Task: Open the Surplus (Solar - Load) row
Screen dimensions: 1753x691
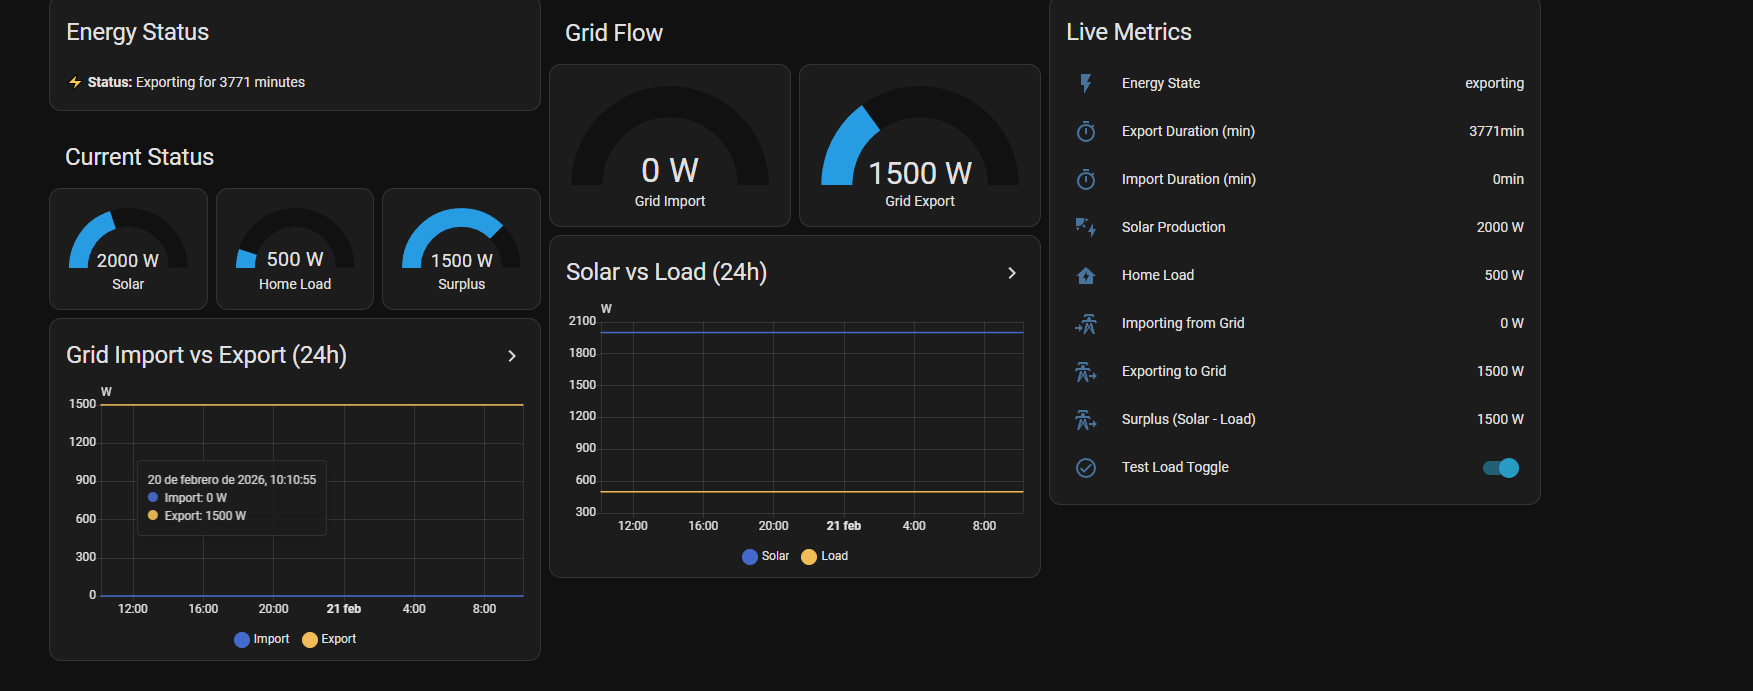Action: coord(1295,419)
